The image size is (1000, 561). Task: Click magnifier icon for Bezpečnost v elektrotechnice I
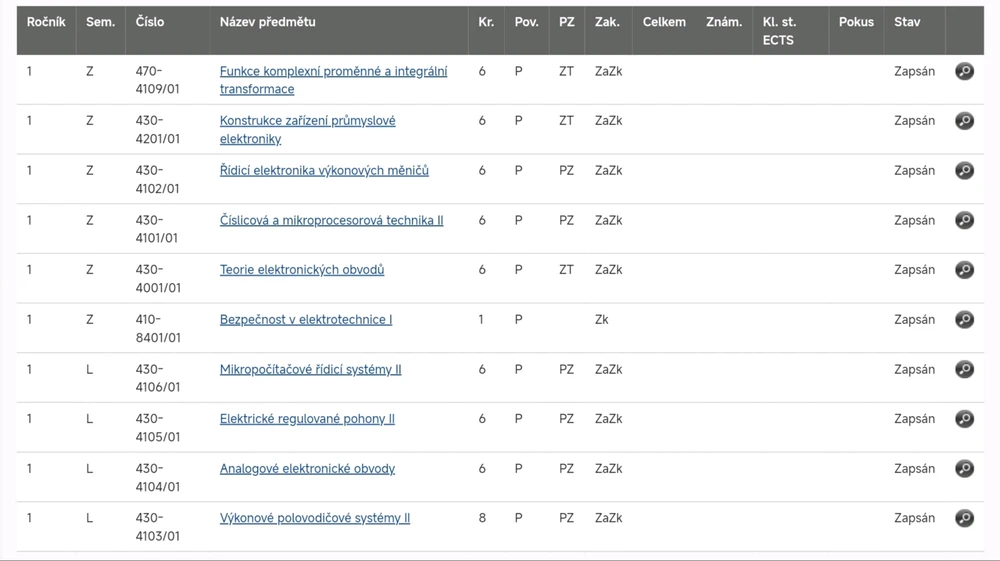tap(964, 320)
